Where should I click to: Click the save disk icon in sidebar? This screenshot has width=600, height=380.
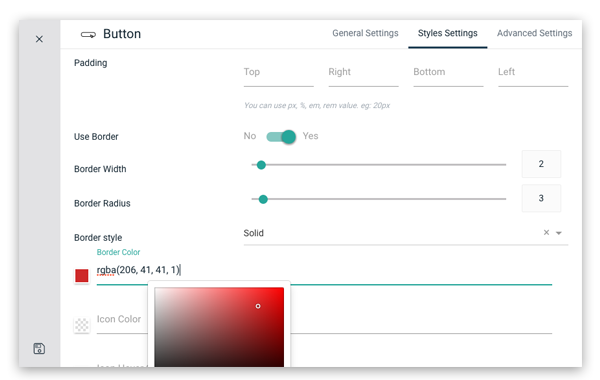[x=39, y=348]
